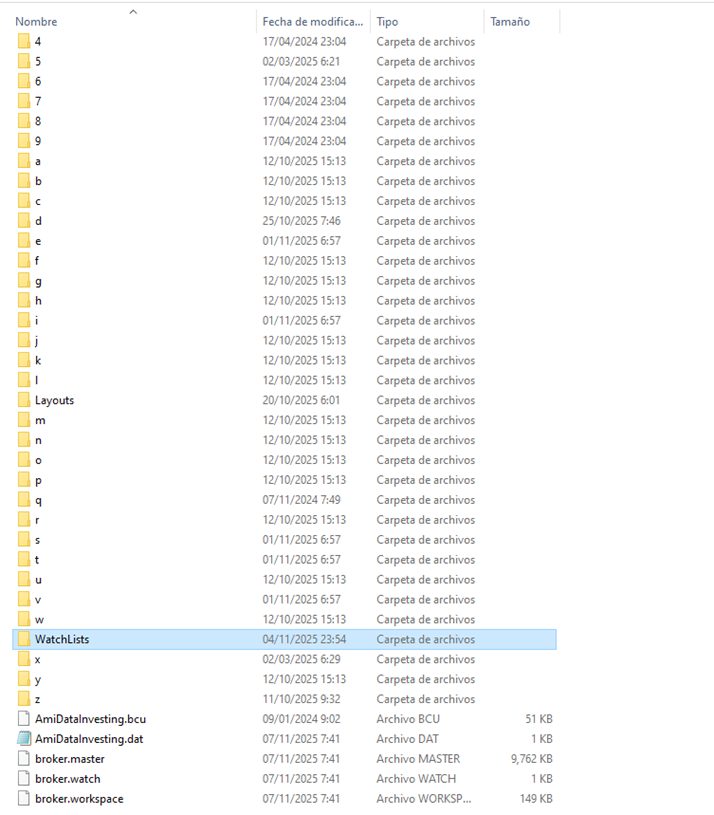Select the folder named q
714x815 pixels.
point(38,500)
